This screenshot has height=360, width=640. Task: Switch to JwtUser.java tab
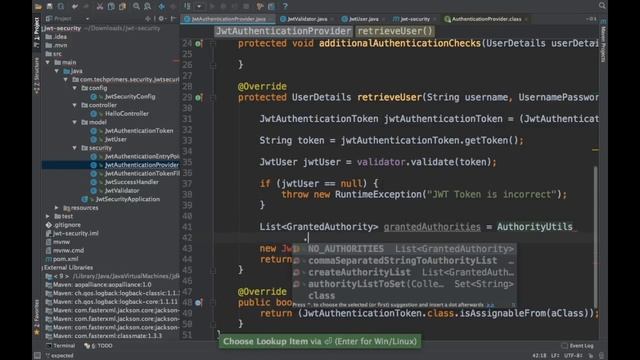pyautogui.click(x=363, y=19)
